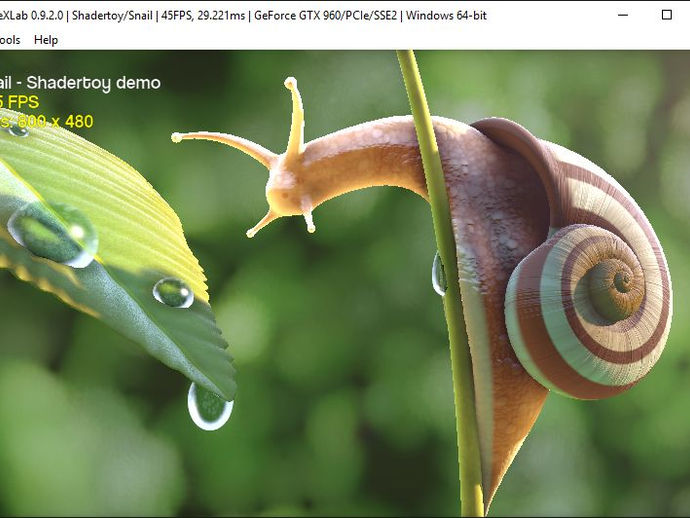
Task: Click the 'Shadertoy demo' overlay title
Action: [93, 83]
